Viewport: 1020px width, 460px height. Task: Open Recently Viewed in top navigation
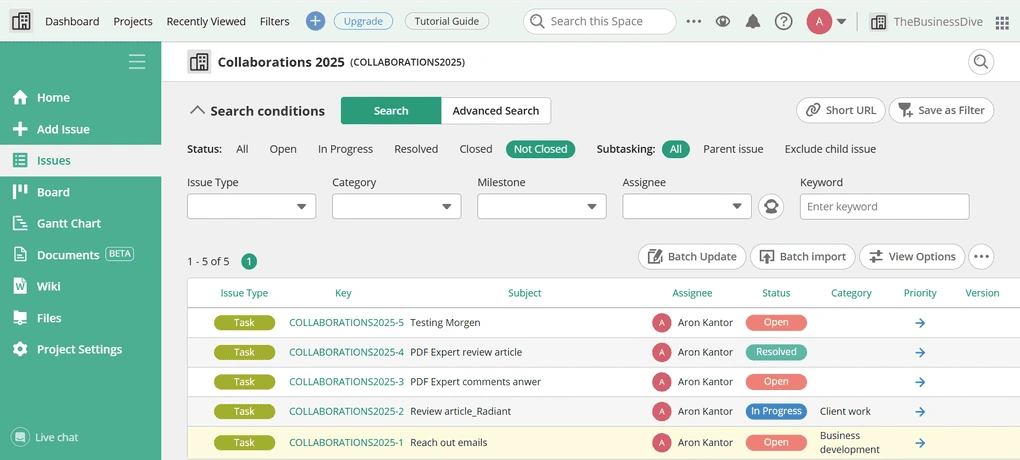(206, 21)
